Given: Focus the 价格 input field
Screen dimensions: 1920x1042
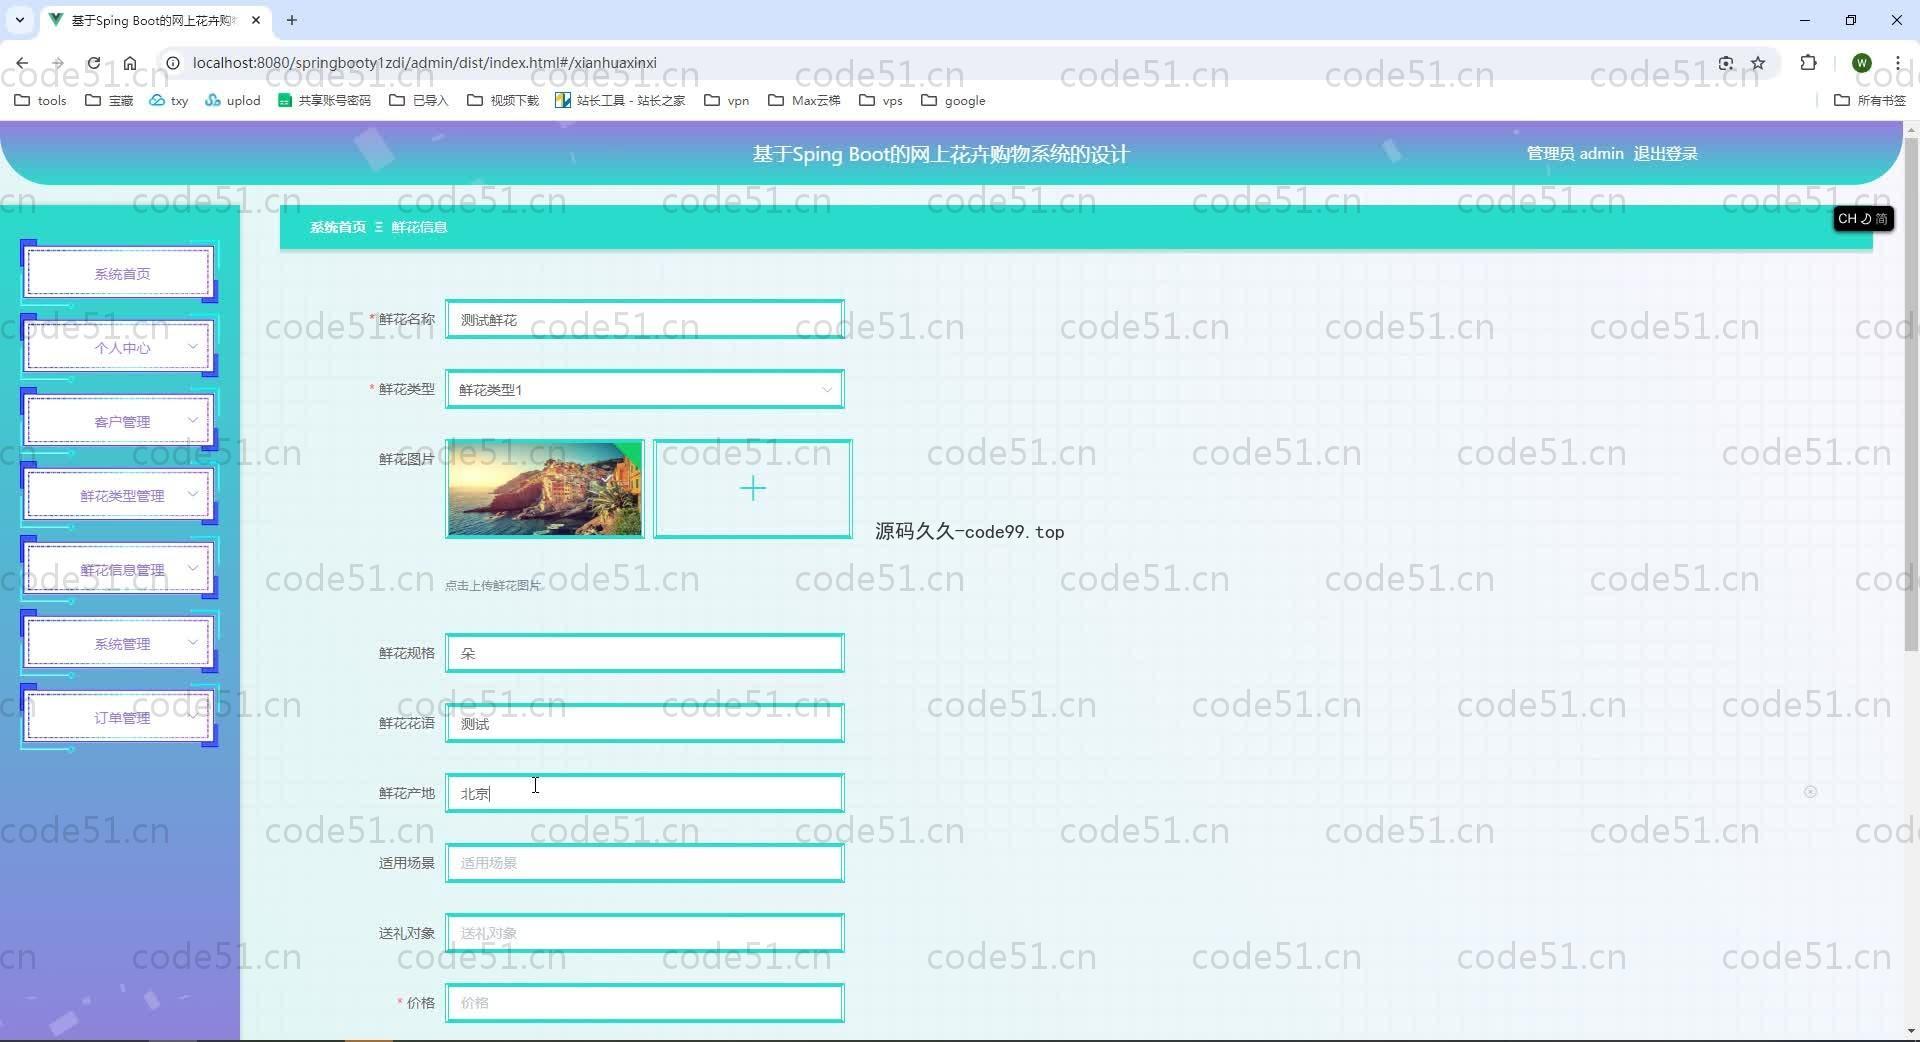Looking at the screenshot, I should 645,1003.
